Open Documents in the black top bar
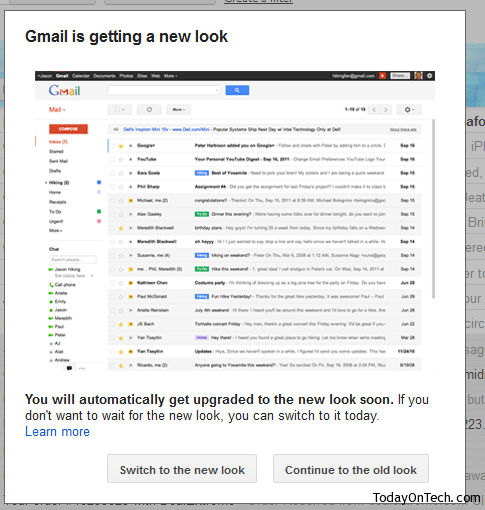Screen dimensions: 485x510 click(x=104, y=76)
